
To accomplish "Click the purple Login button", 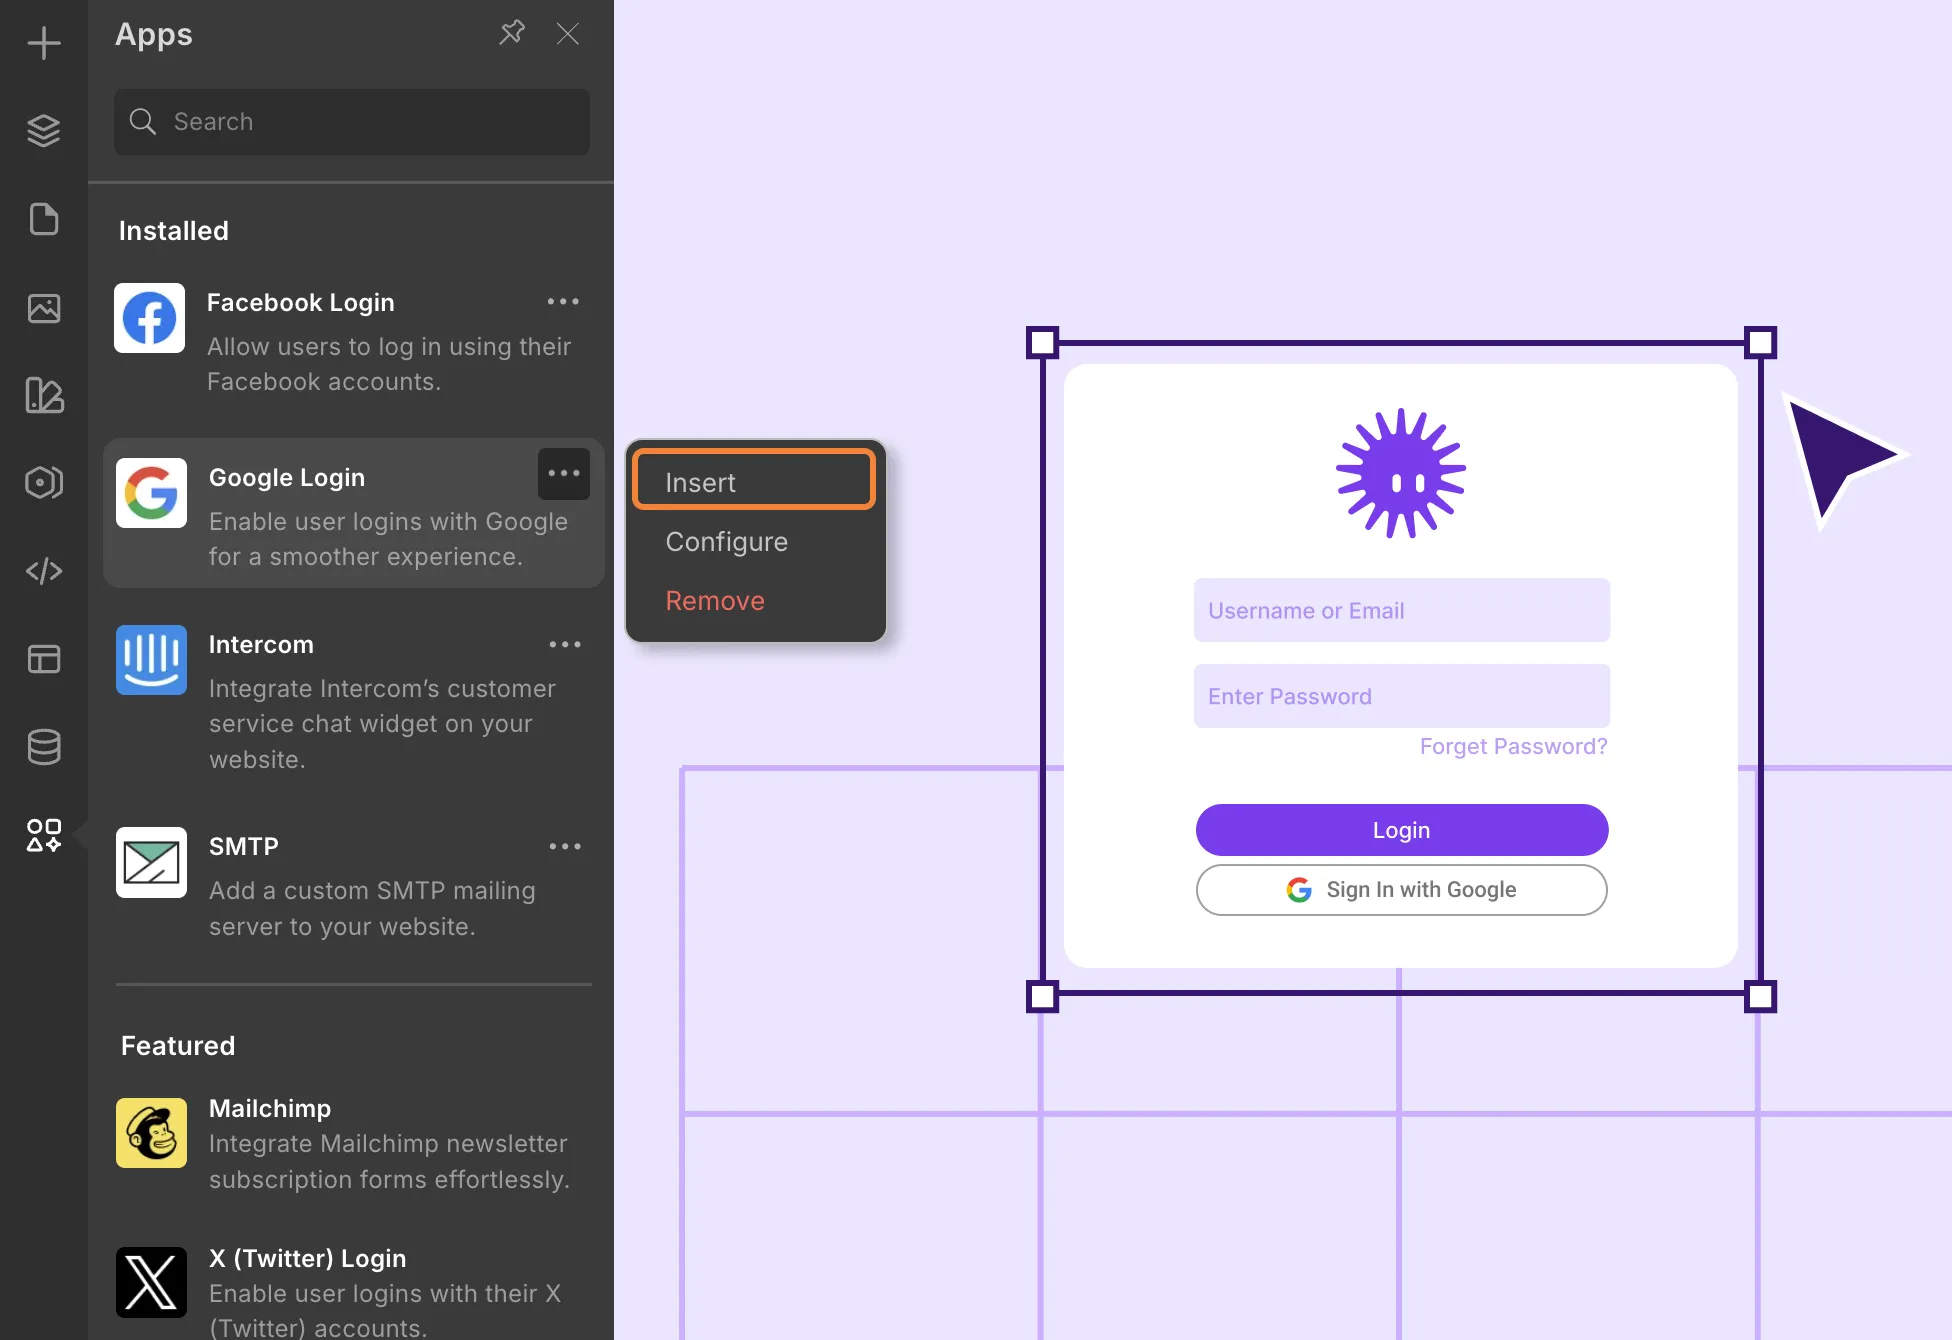I will 1401,829.
